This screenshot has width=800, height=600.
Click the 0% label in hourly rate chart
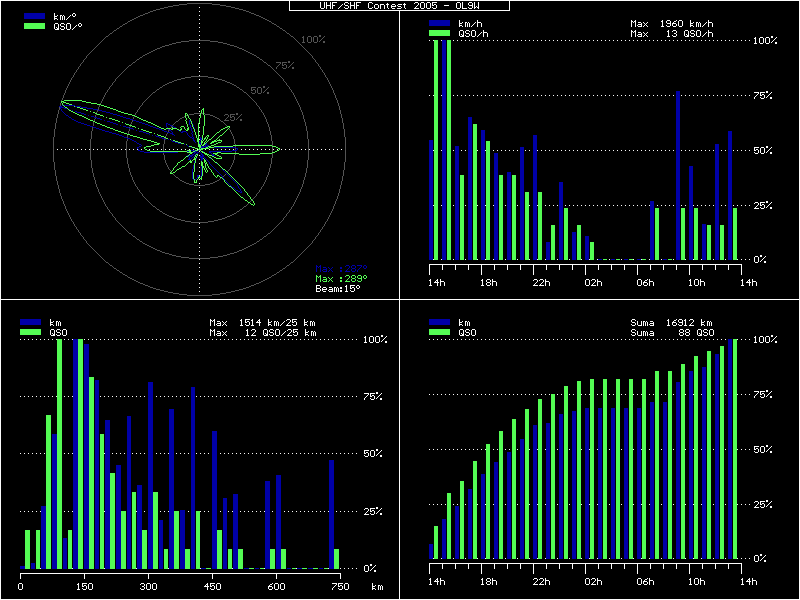pos(760,260)
